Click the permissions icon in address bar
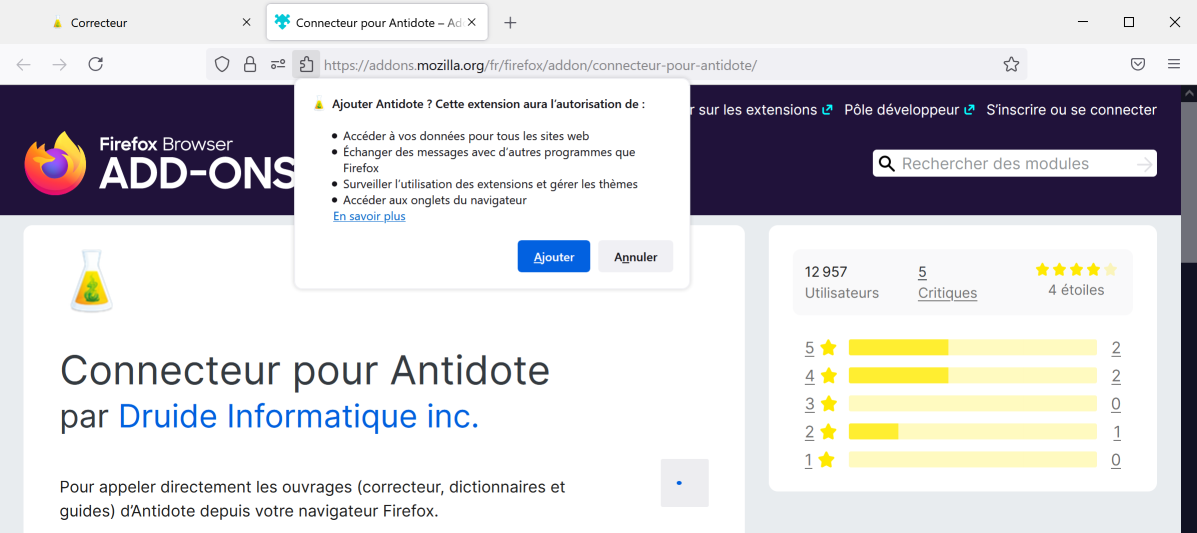 278,64
